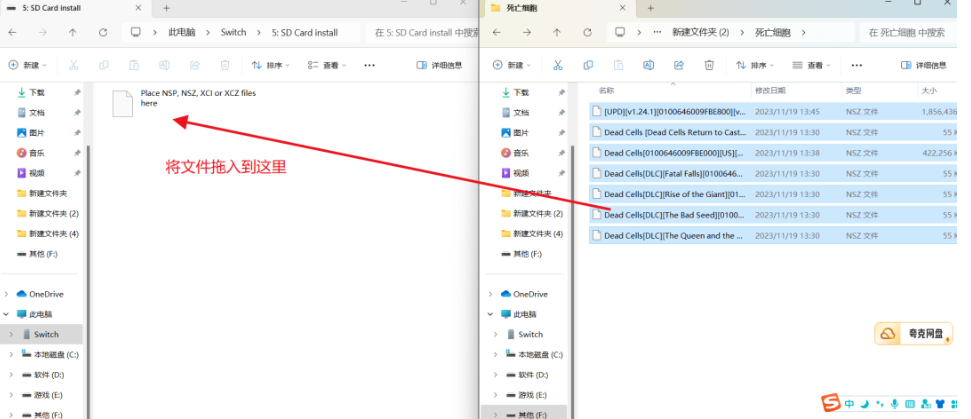971x419 pixels.
Task: Open 新建 dropdown in left window
Action: point(27,65)
